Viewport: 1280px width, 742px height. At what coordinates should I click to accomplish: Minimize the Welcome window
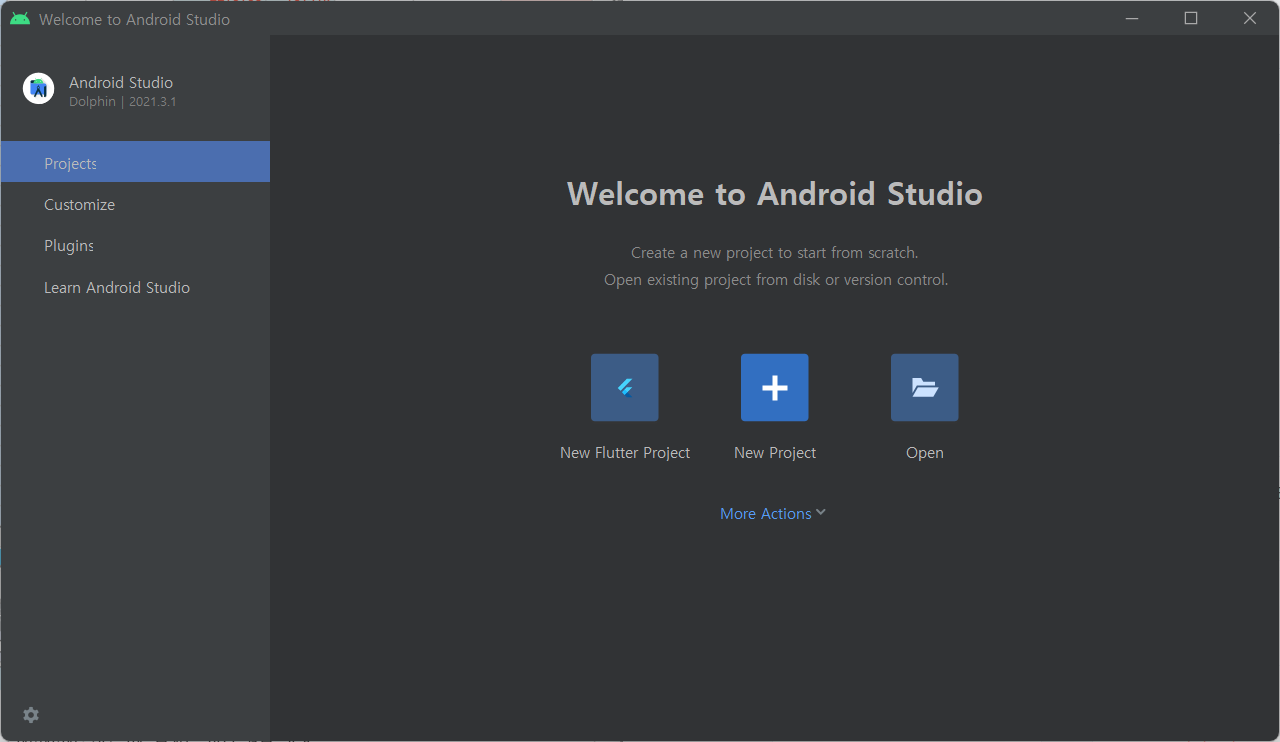(x=1132, y=18)
